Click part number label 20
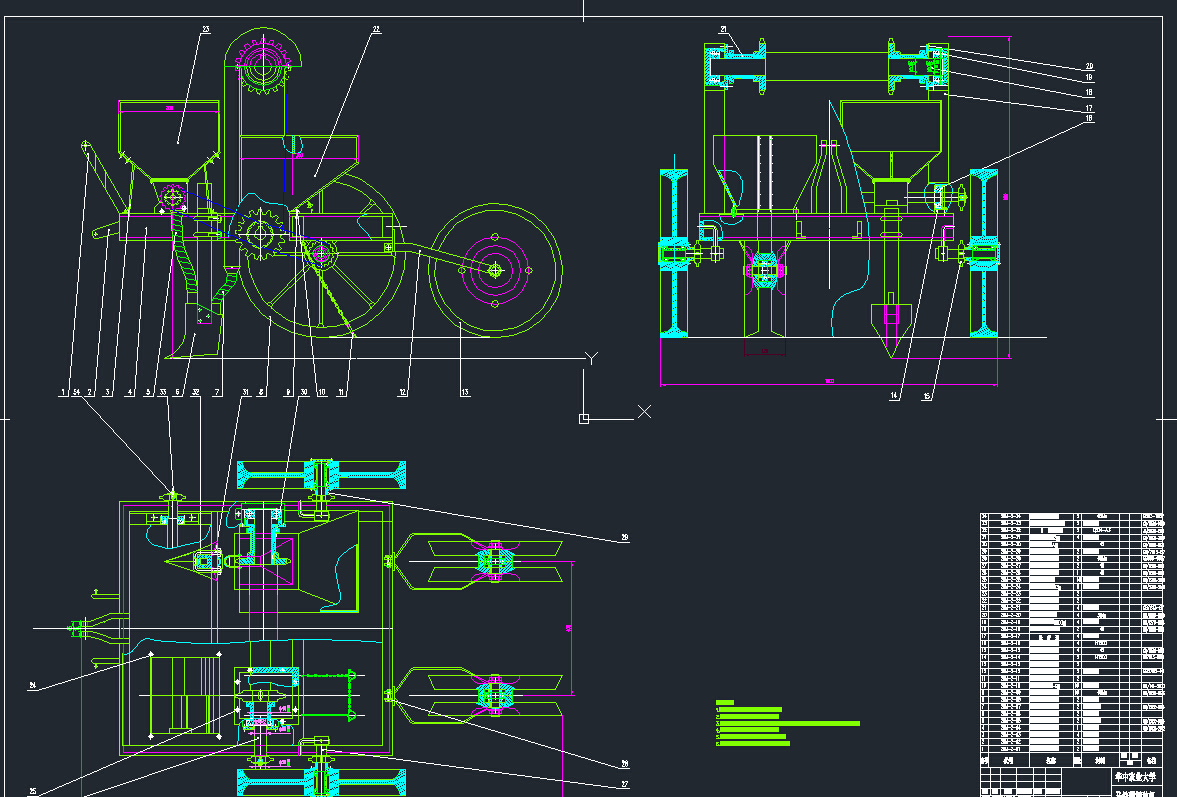1177x797 pixels. coord(1089,67)
